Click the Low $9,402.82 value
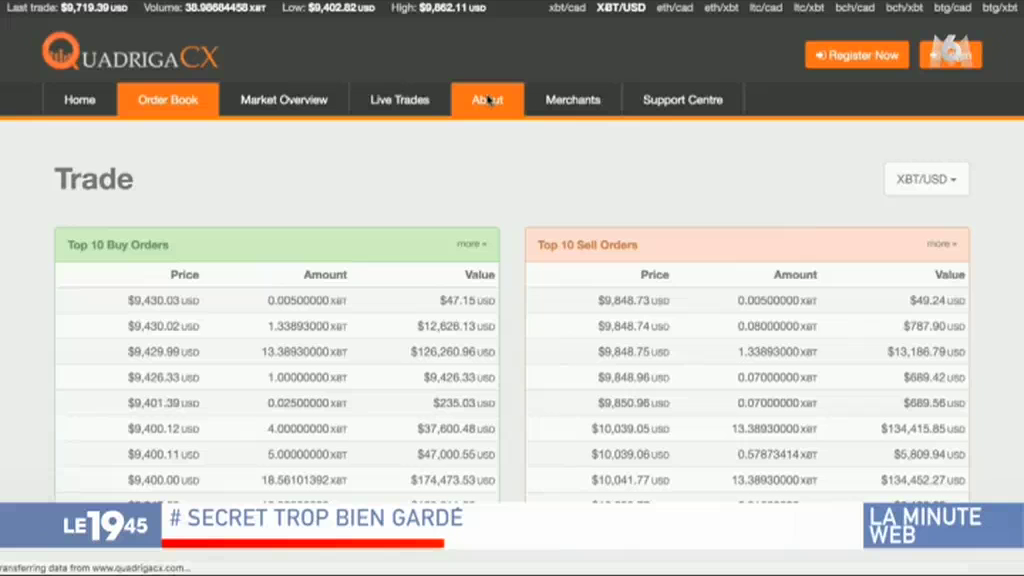 point(341,8)
